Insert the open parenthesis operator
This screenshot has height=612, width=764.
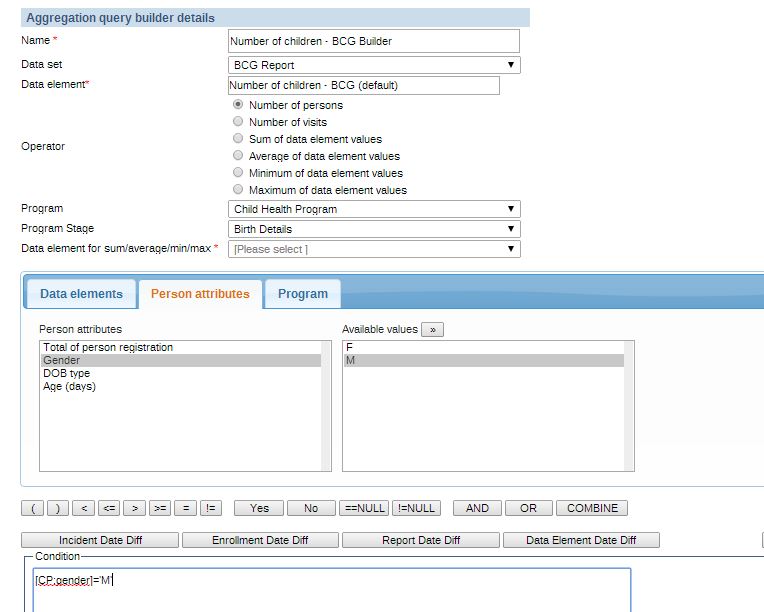(x=33, y=508)
